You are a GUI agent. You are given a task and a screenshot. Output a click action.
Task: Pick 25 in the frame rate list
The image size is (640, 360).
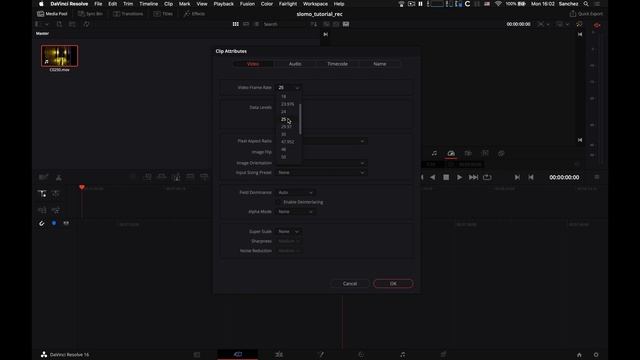pos(283,119)
